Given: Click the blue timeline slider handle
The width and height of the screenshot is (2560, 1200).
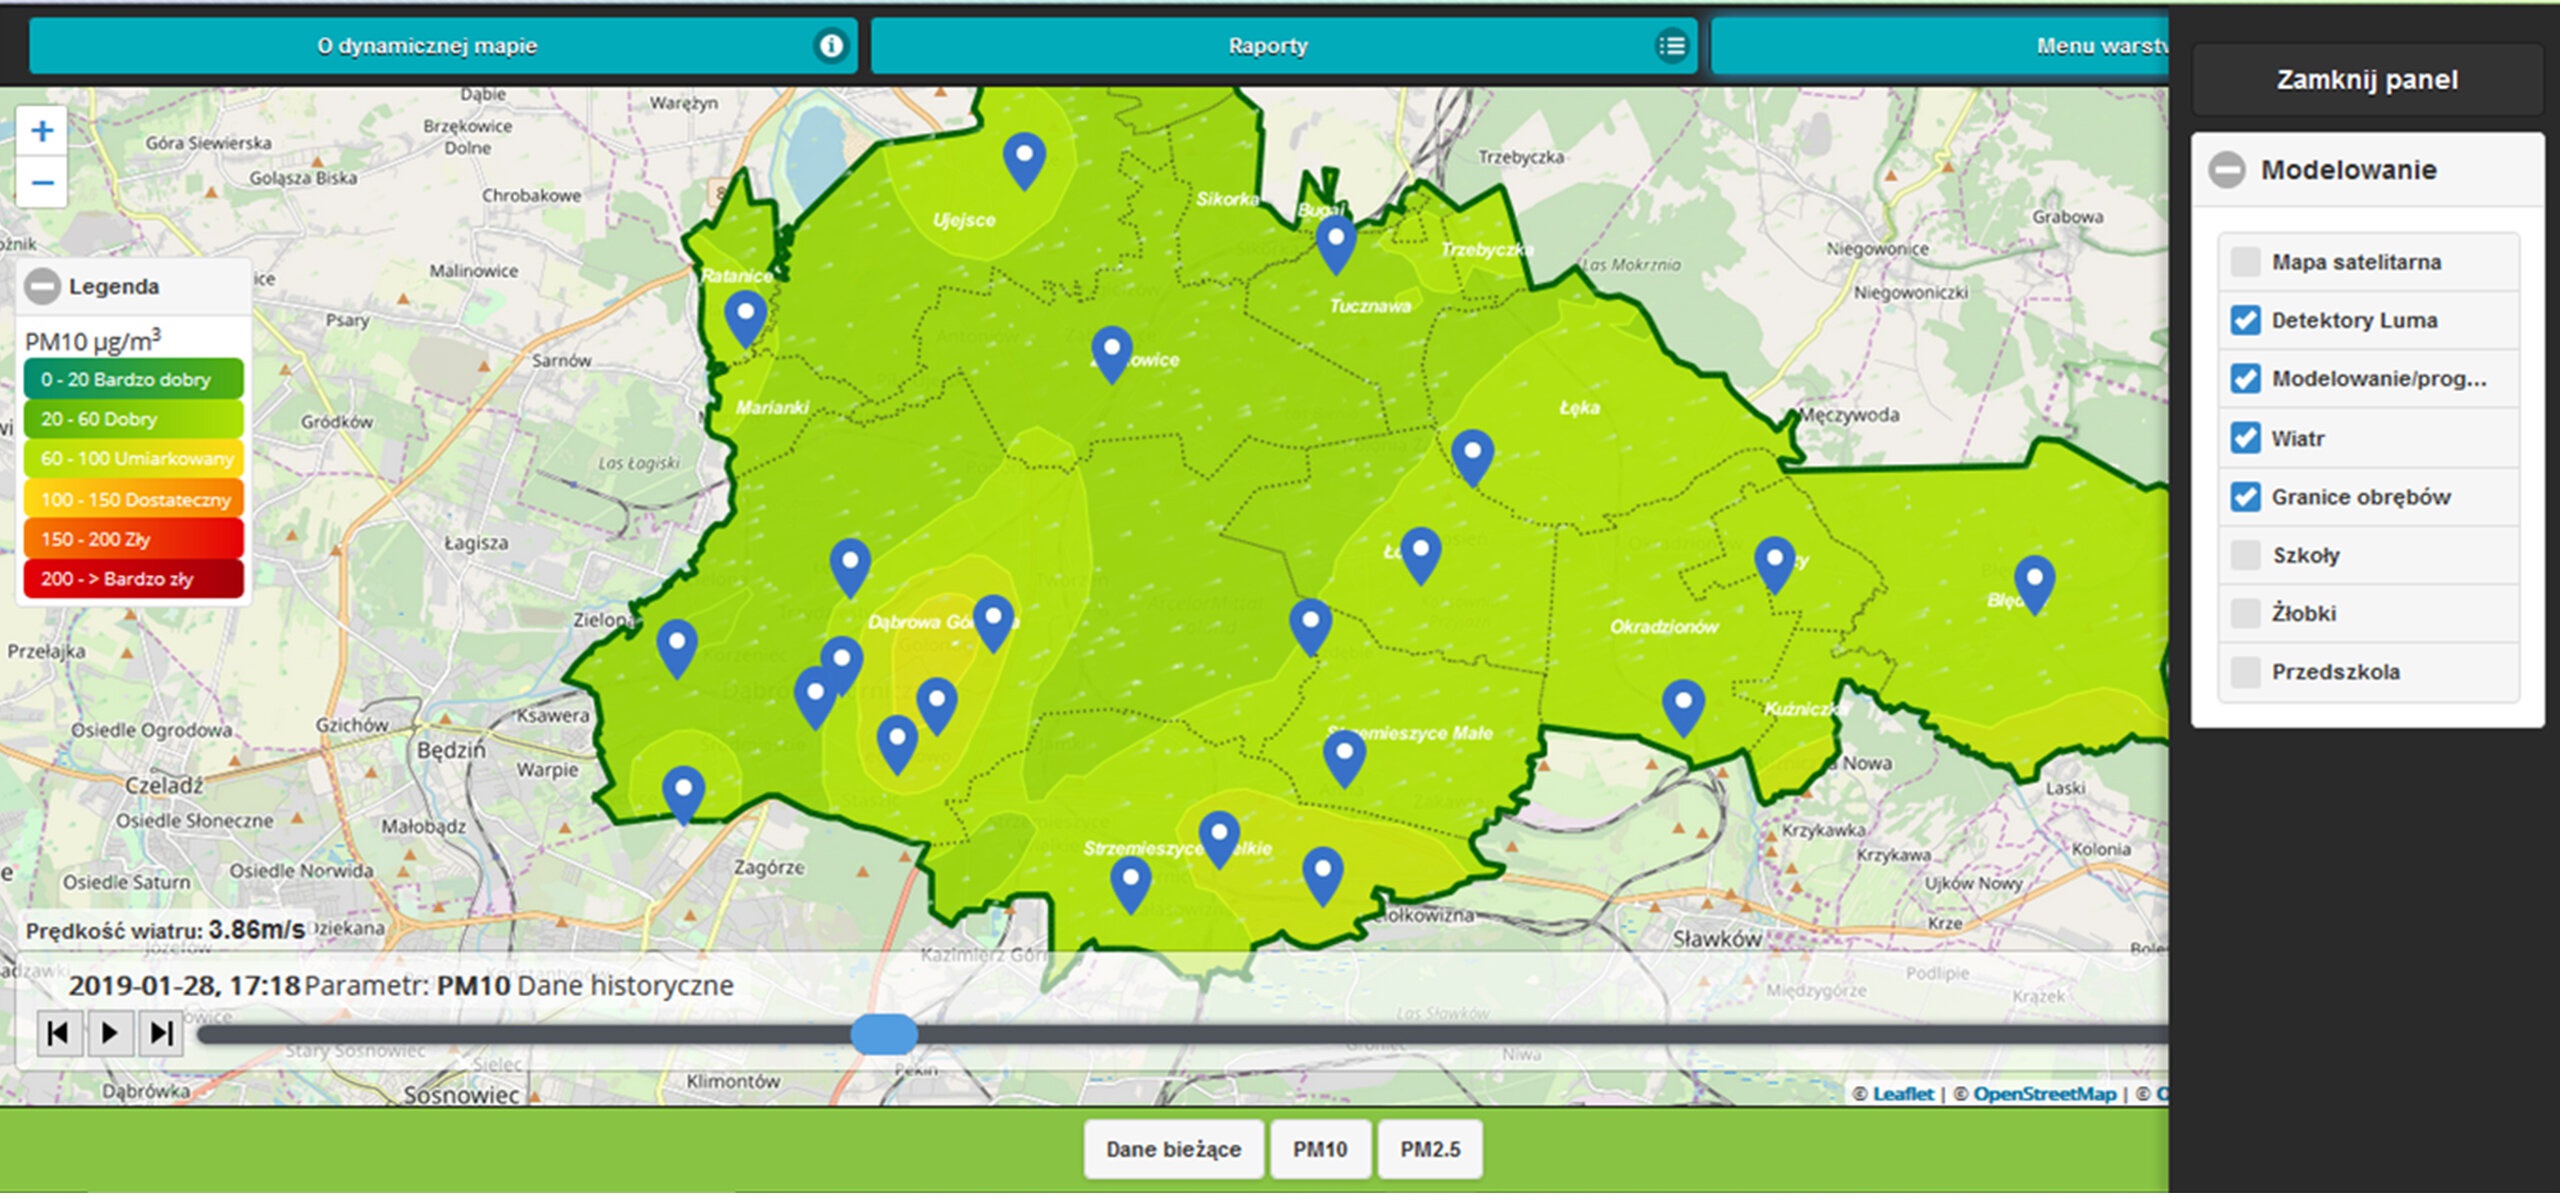Looking at the screenshot, I should click(x=883, y=1034).
